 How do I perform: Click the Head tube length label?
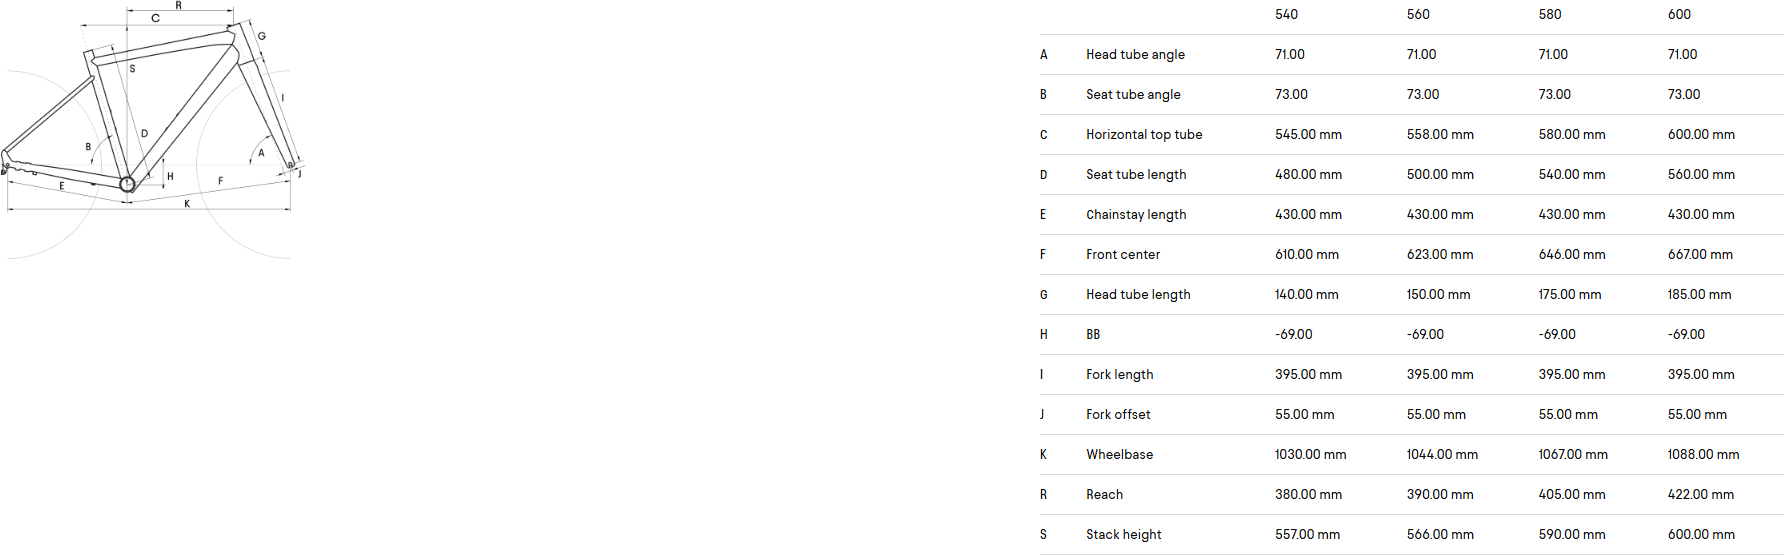coord(1138,294)
